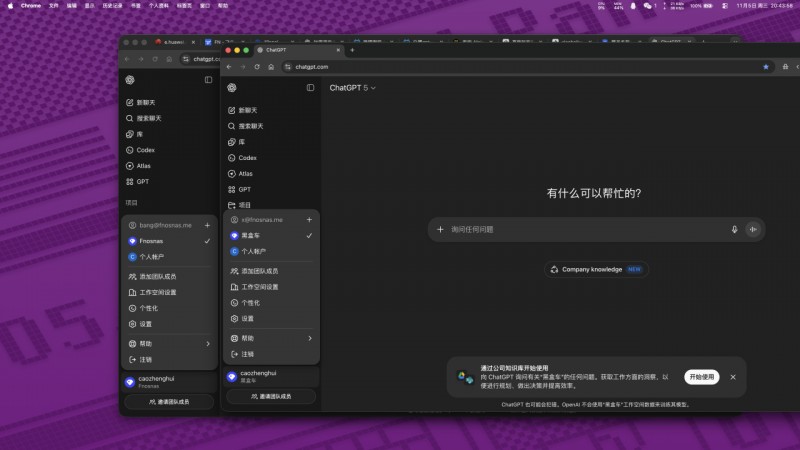This screenshot has width=800, height=450.
Task: Open Codex in back window sidebar
Action: [x=169, y=150]
